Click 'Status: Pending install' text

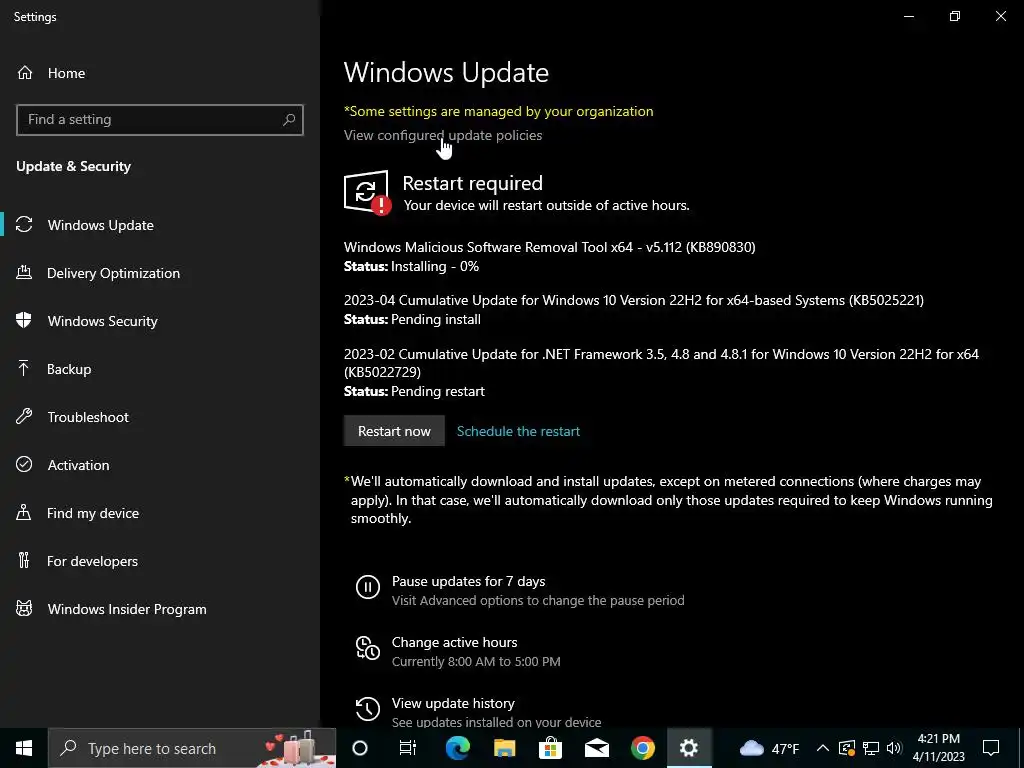click(412, 319)
